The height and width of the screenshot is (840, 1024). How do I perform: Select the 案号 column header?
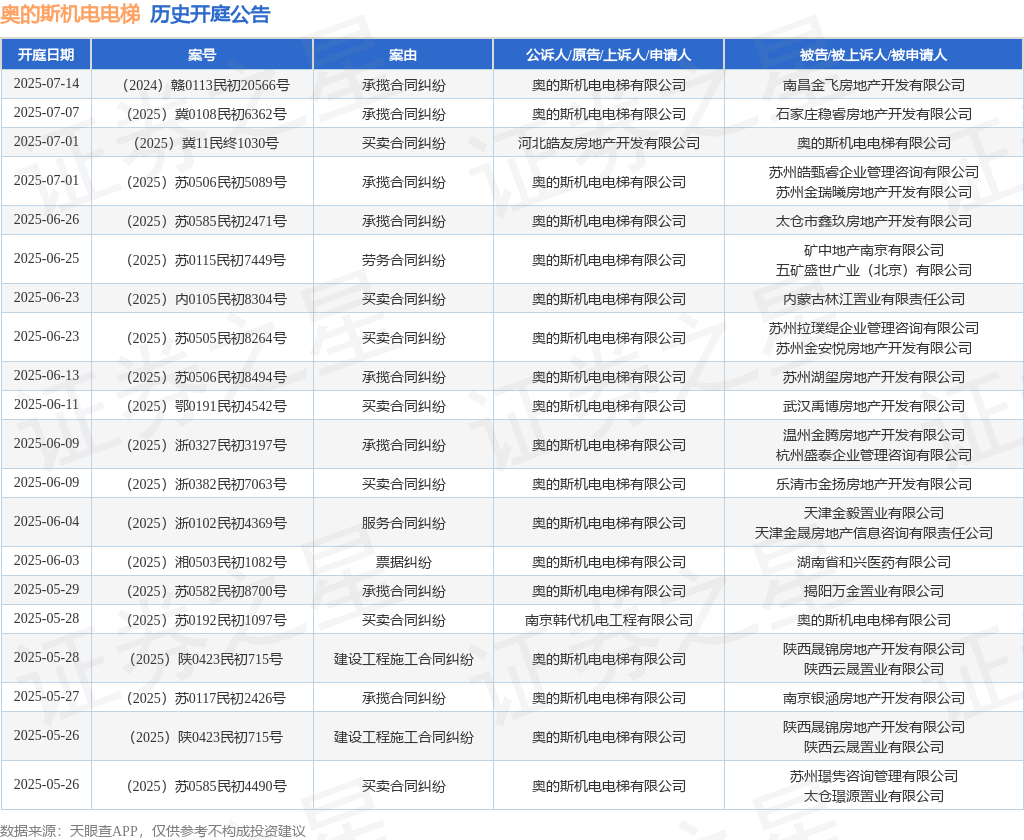pos(202,55)
